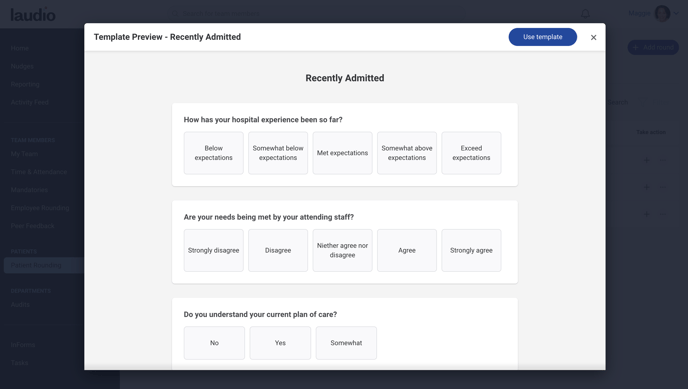The width and height of the screenshot is (688, 389).
Task: Click question about hospital experience
Action: coord(263,120)
